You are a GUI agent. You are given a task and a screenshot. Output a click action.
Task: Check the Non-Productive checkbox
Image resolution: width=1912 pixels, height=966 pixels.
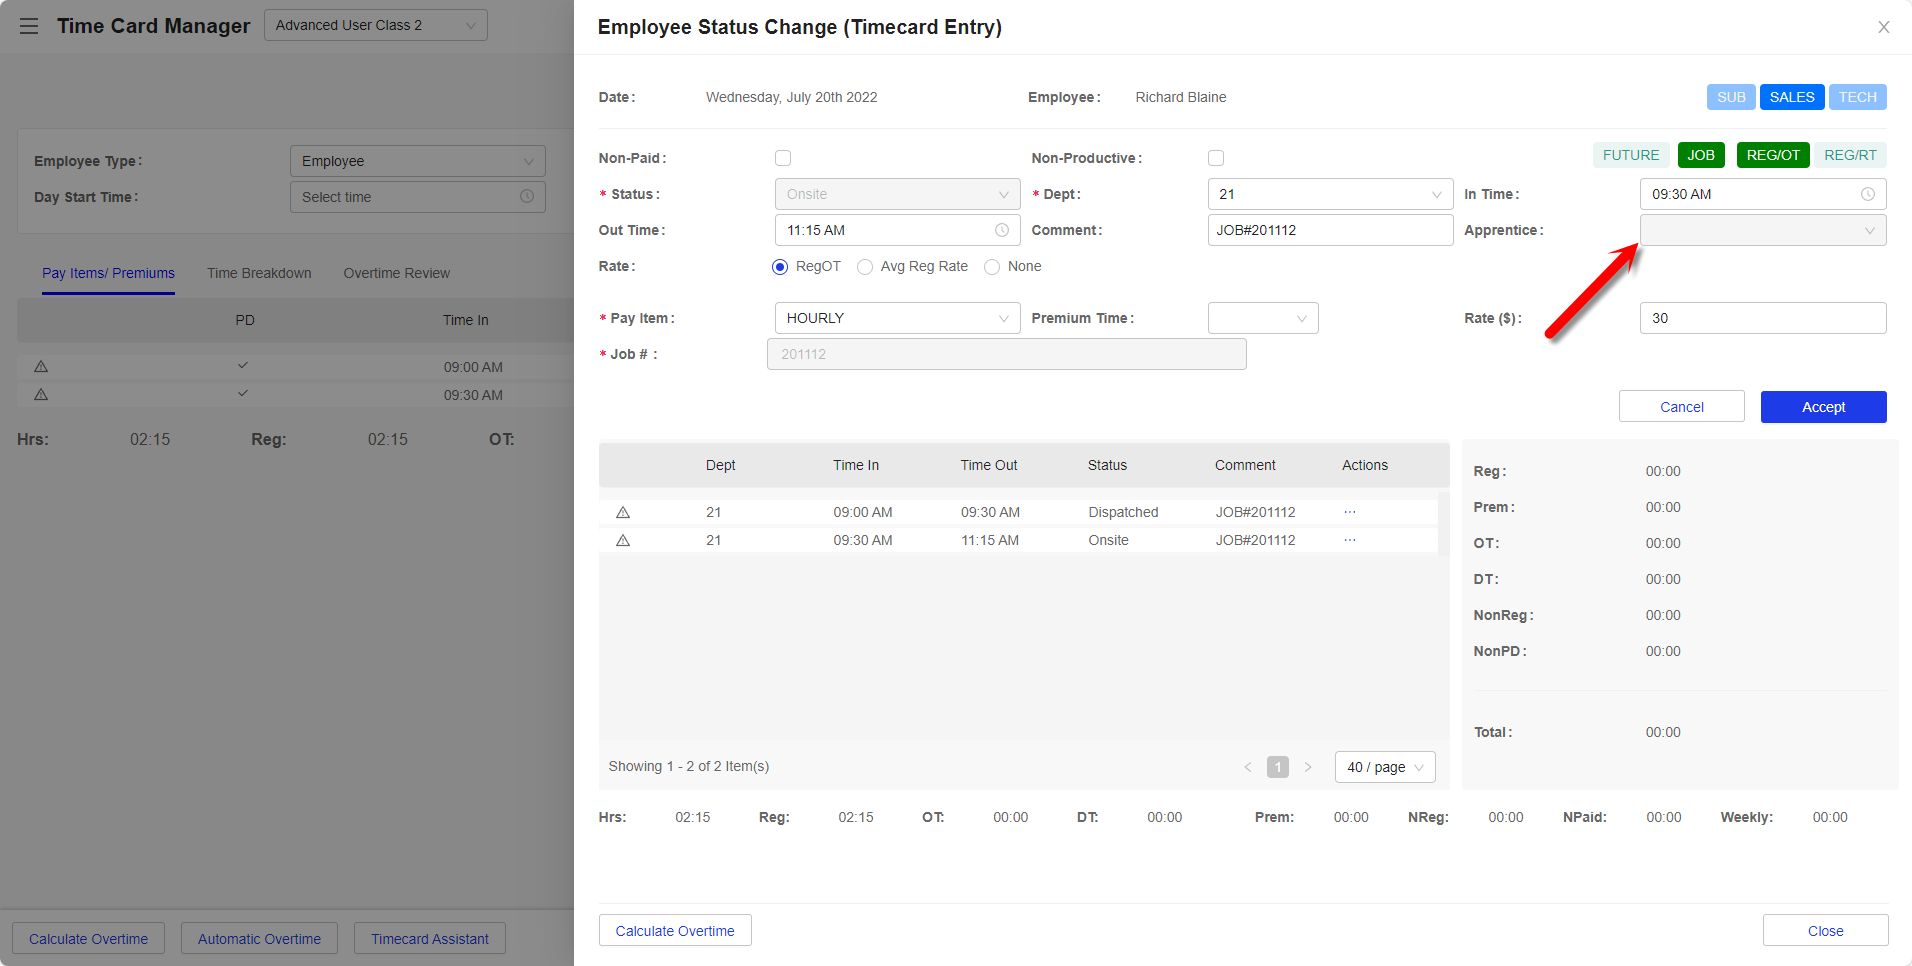click(x=1216, y=158)
